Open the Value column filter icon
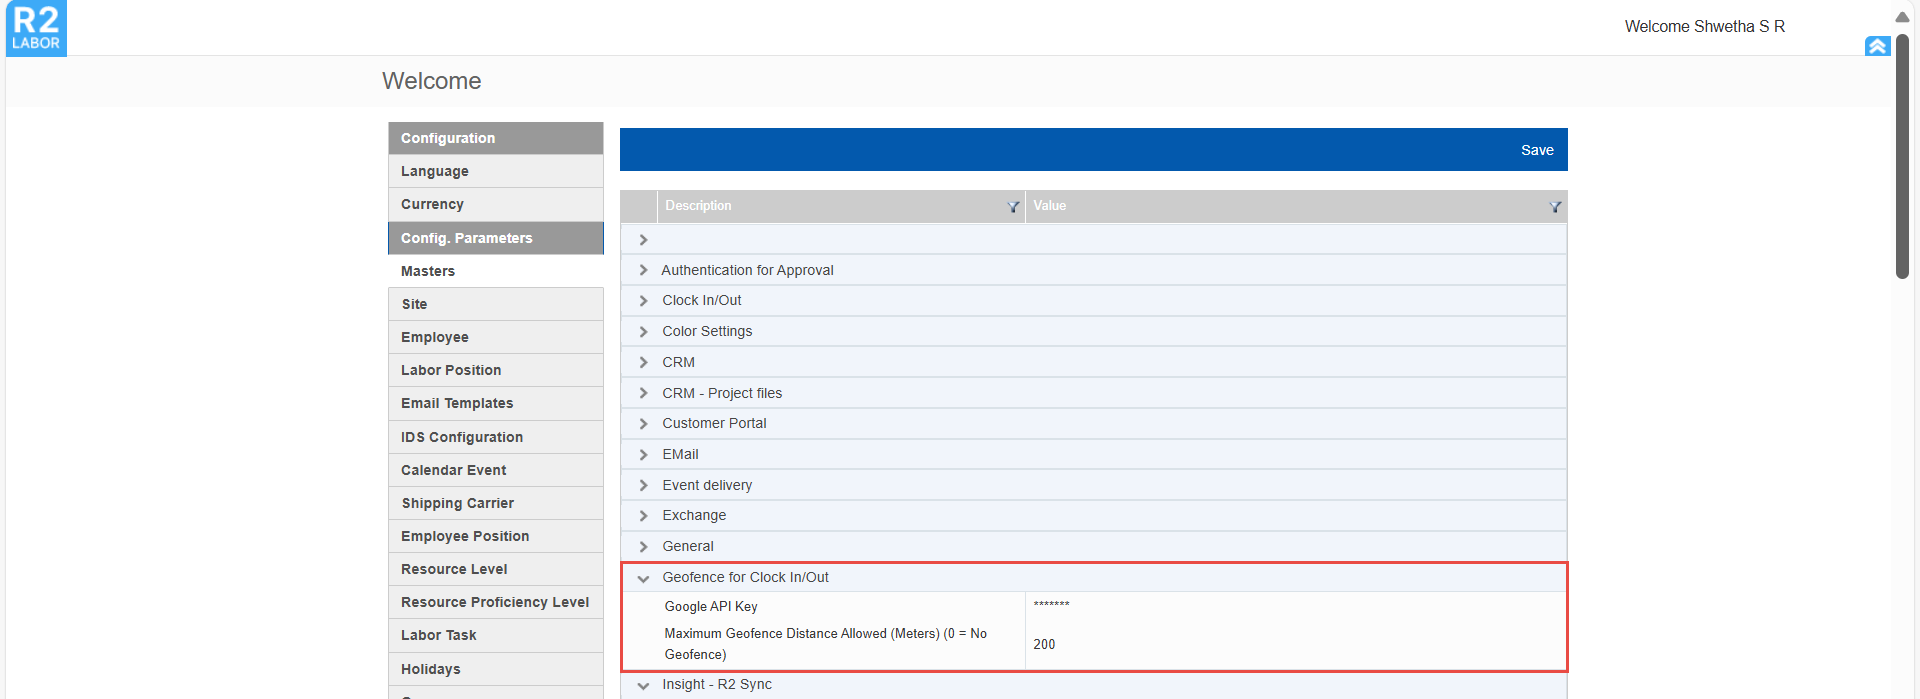This screenshot has height=699, width=1920. pos(1555,207)
